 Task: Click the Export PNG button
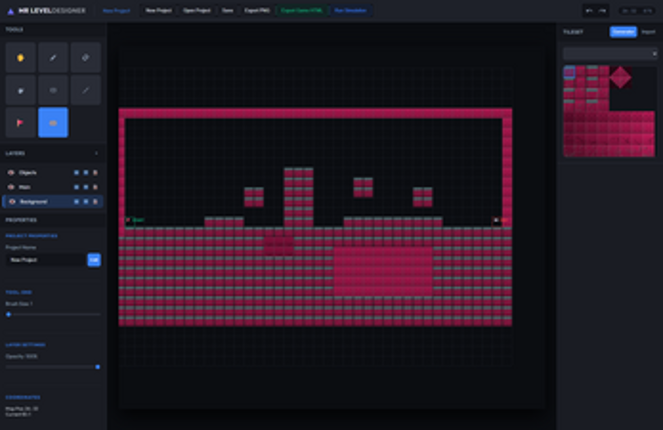tap(257, 11)
